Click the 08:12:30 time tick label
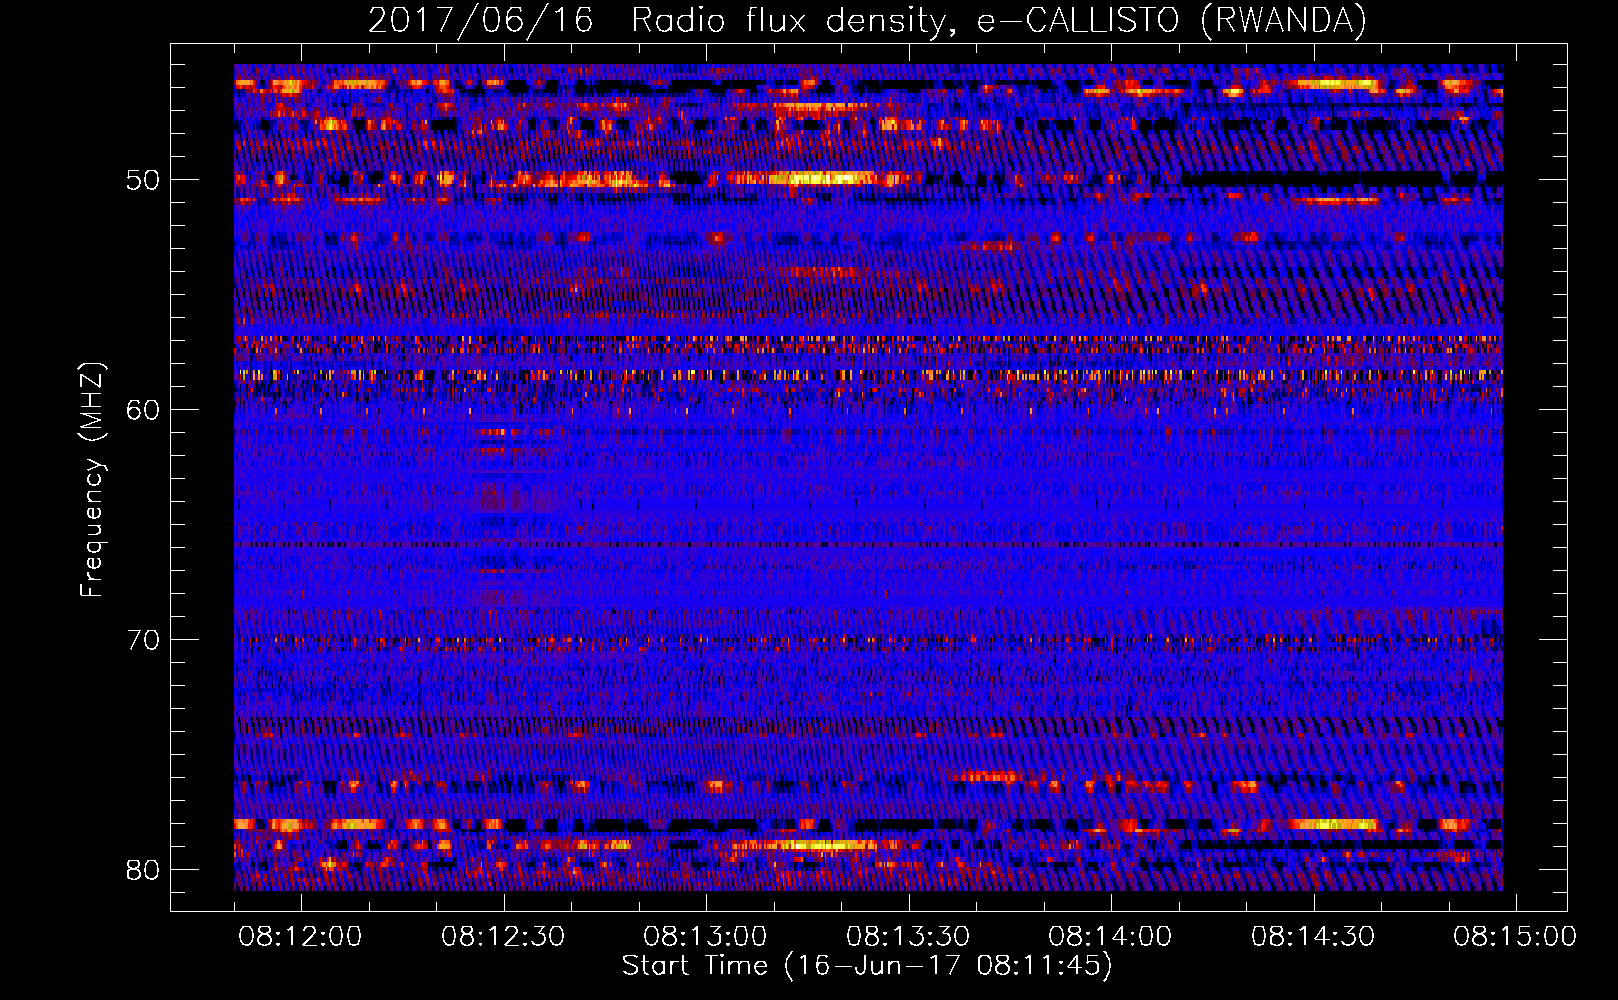This screenshot has height=1000, width=1618. tap(503, 937)
